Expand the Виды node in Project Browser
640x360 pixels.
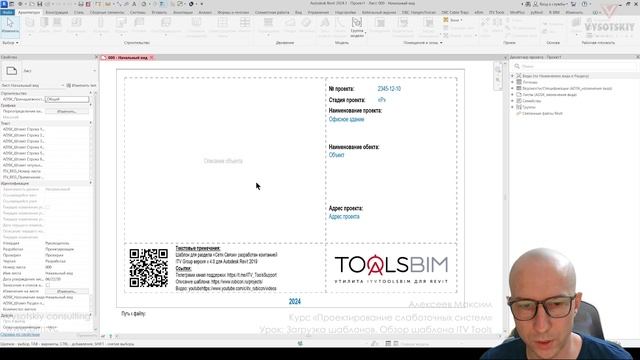[513, 76]
